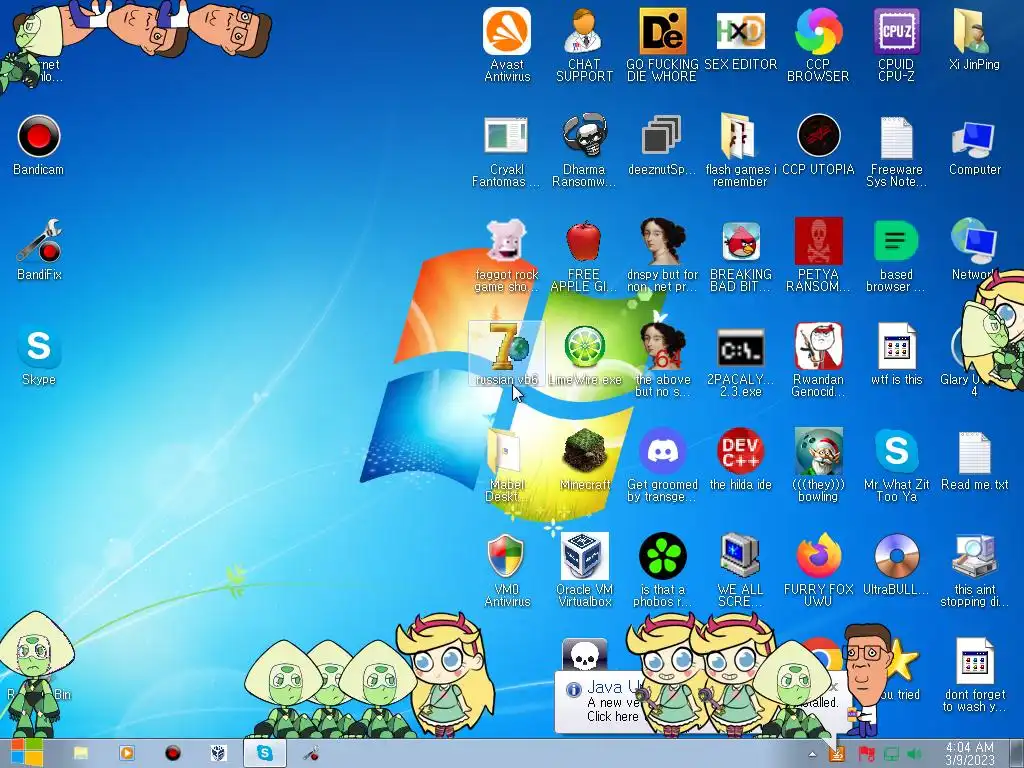Open the BREAKING BAD BIT... Angry Birds icon
The width and height of the screenshot is (1024, 768).
click(740, 256)
